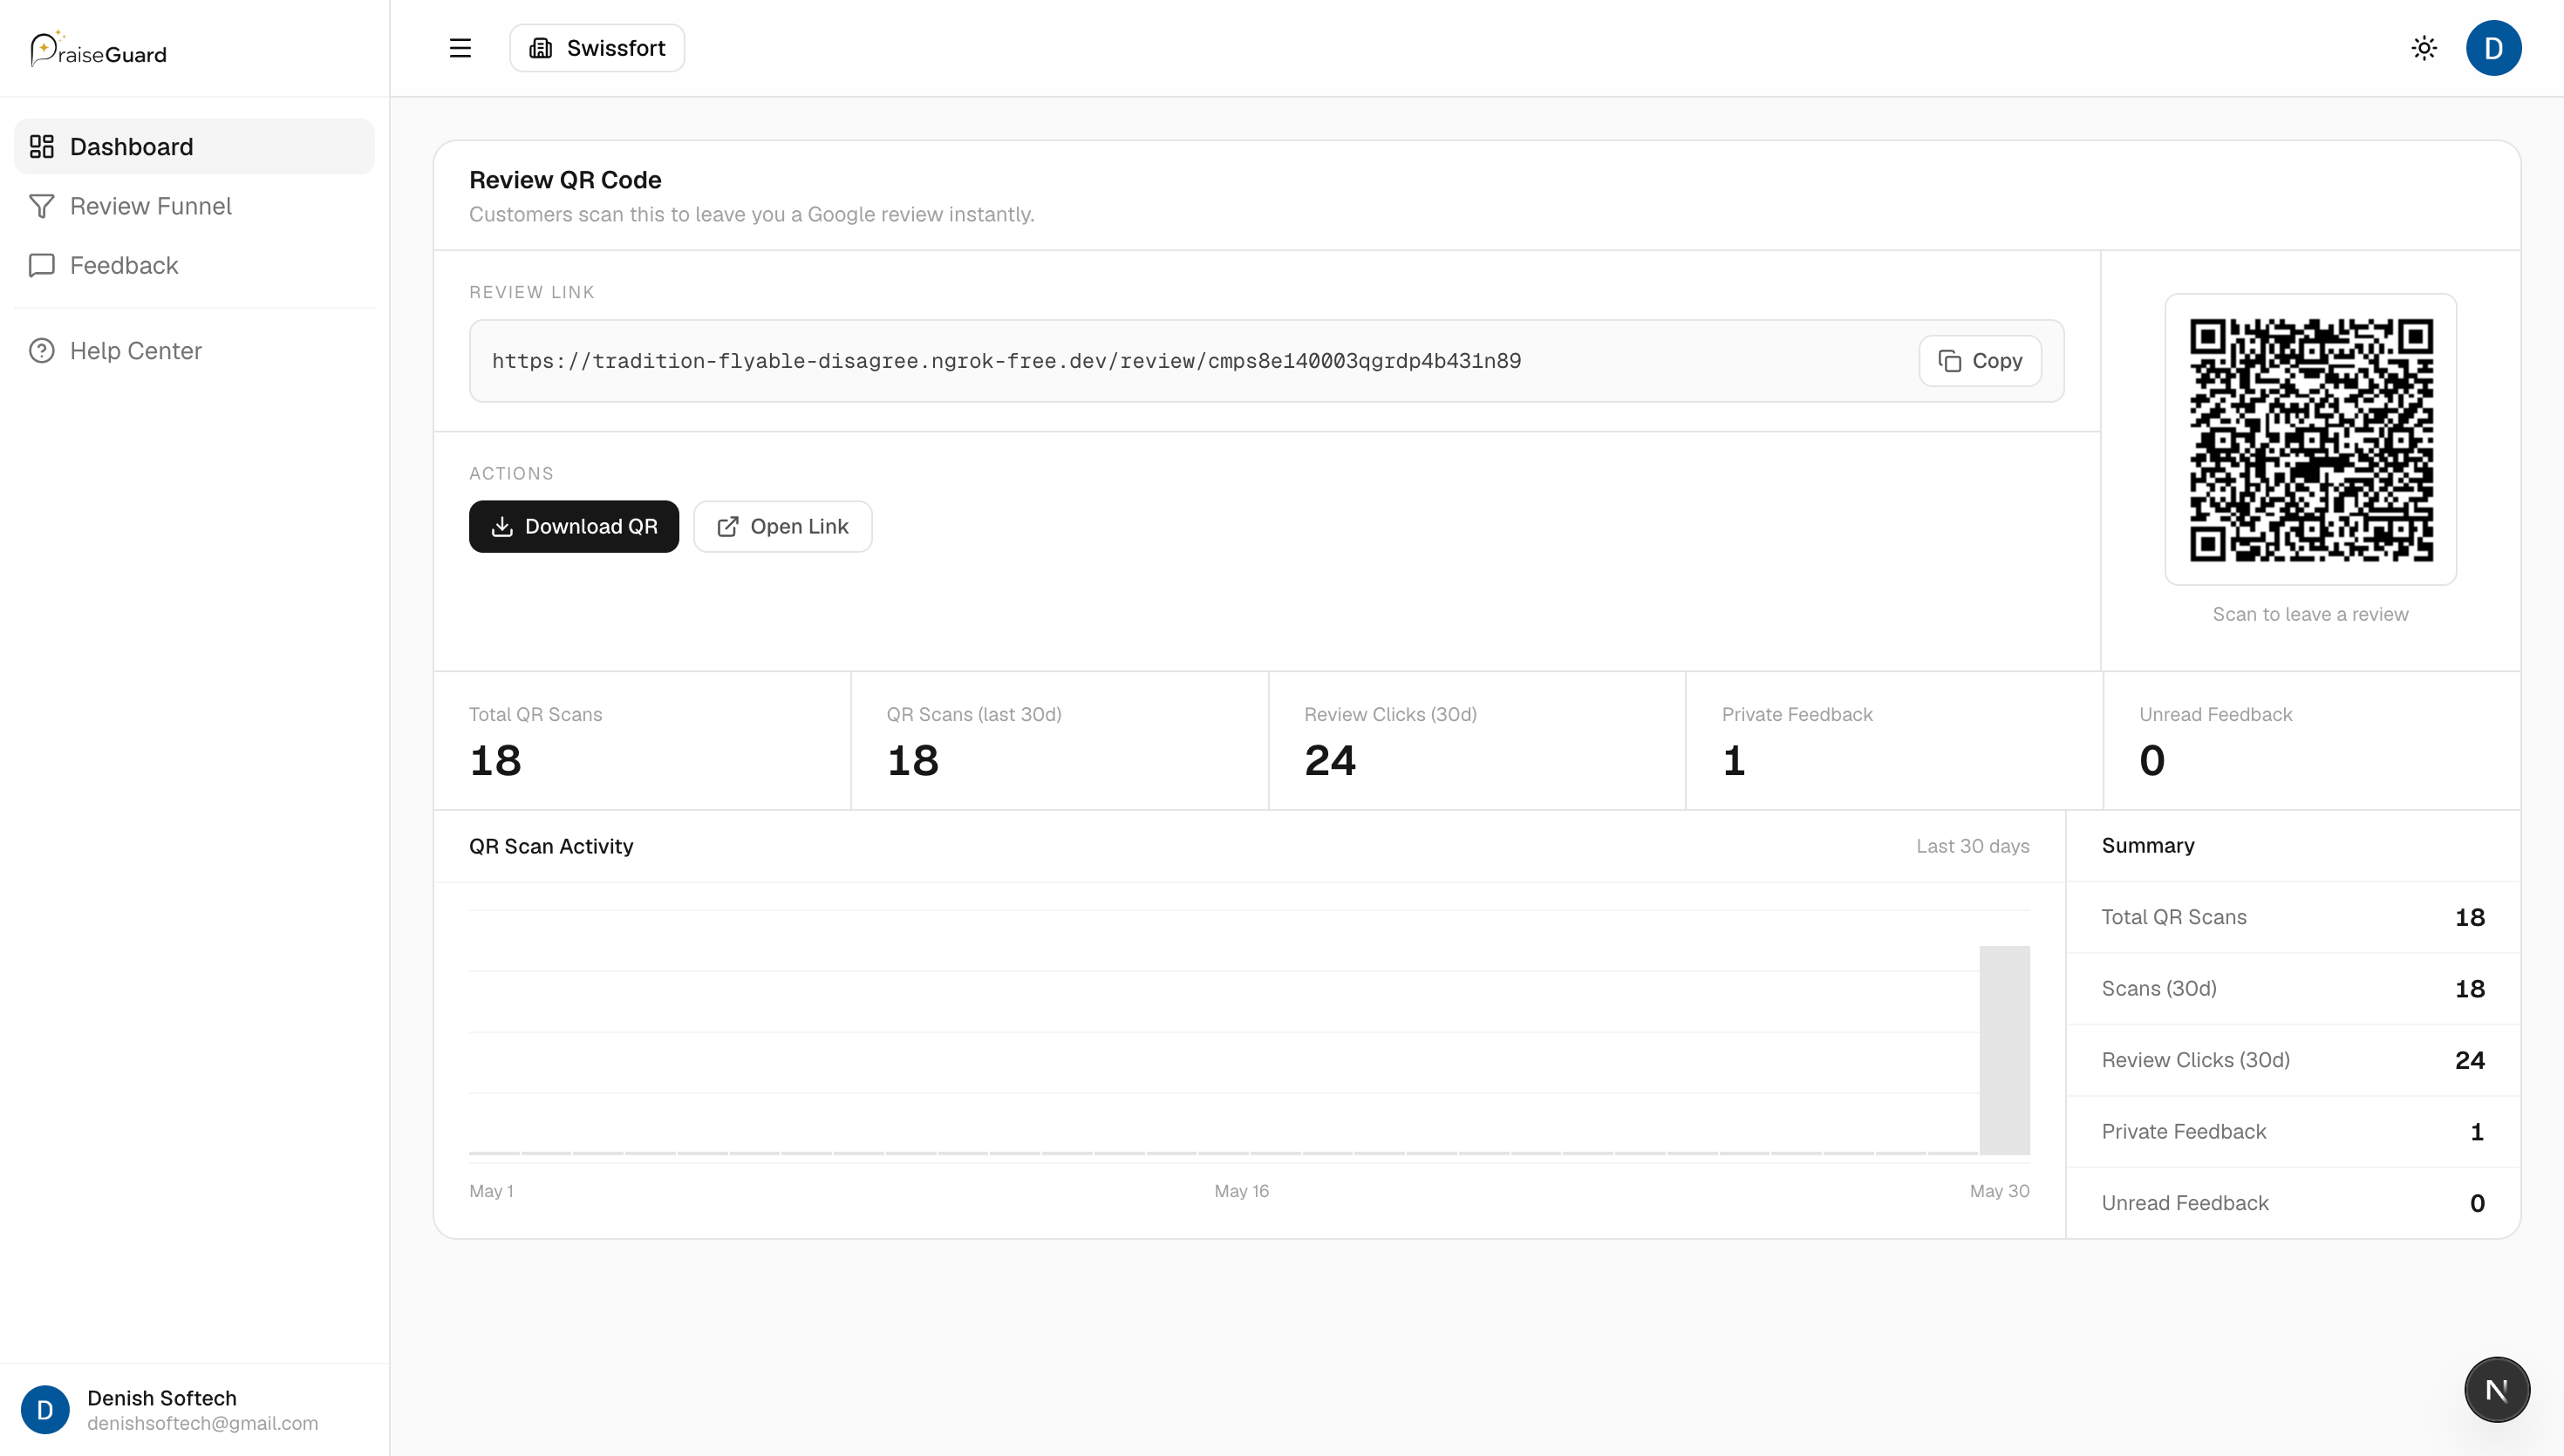Click the QR Scans (last 30d) stat
The image size is (2564, 1456).
[1060, 741]
